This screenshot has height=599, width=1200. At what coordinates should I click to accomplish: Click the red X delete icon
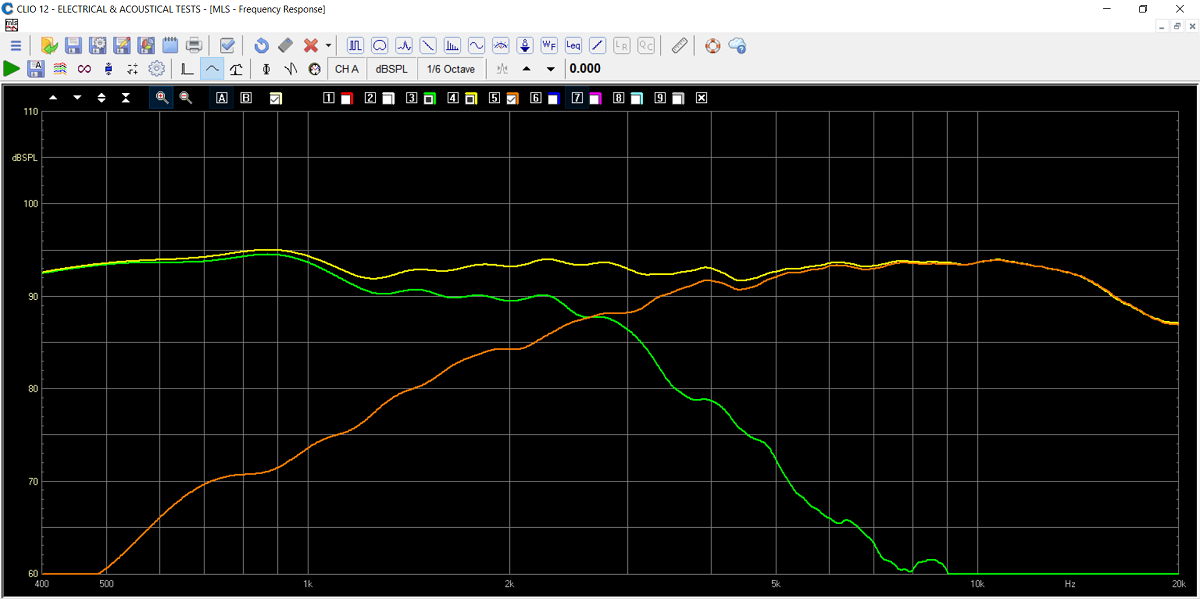tap(311, 45)
